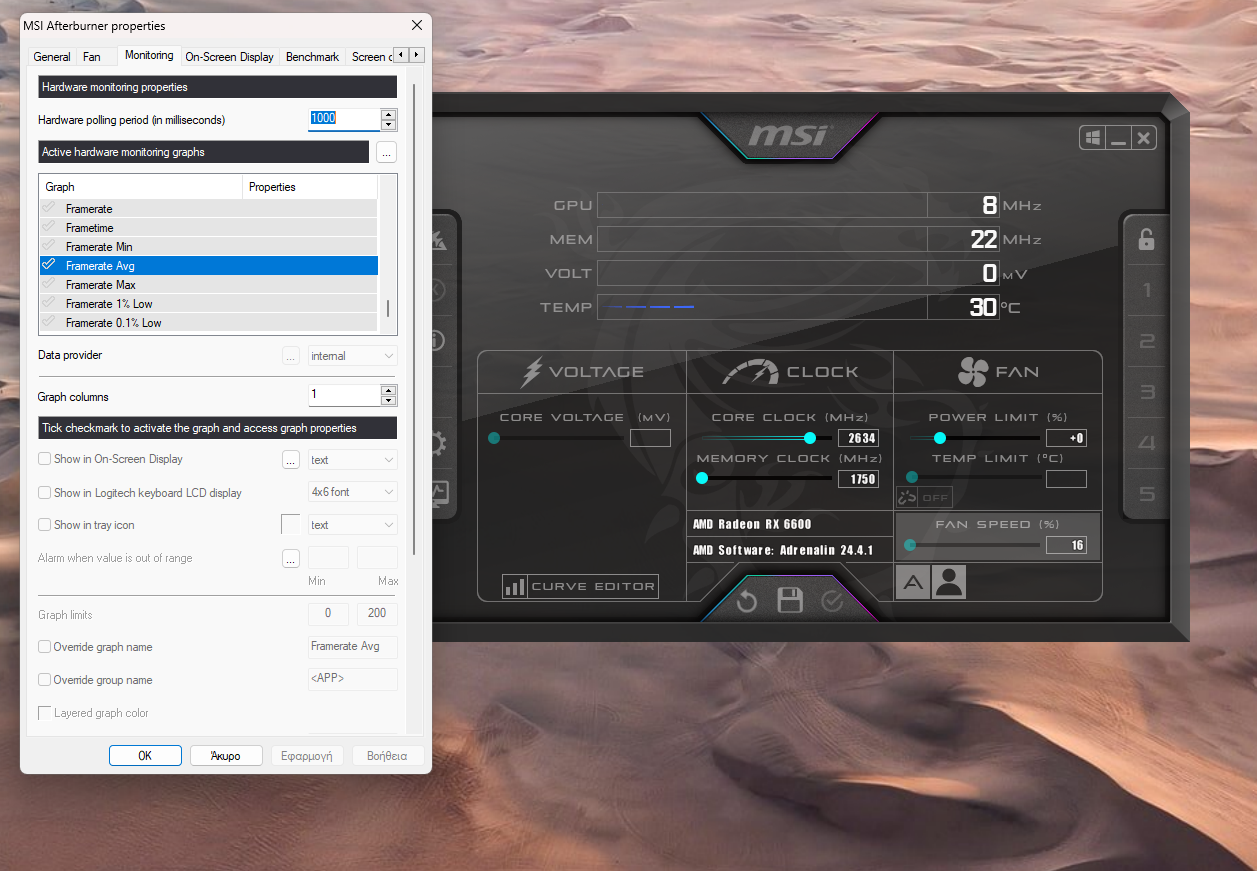The image size is (1257, 871).
Task: Check Override group name option
Action: (44, 680)
